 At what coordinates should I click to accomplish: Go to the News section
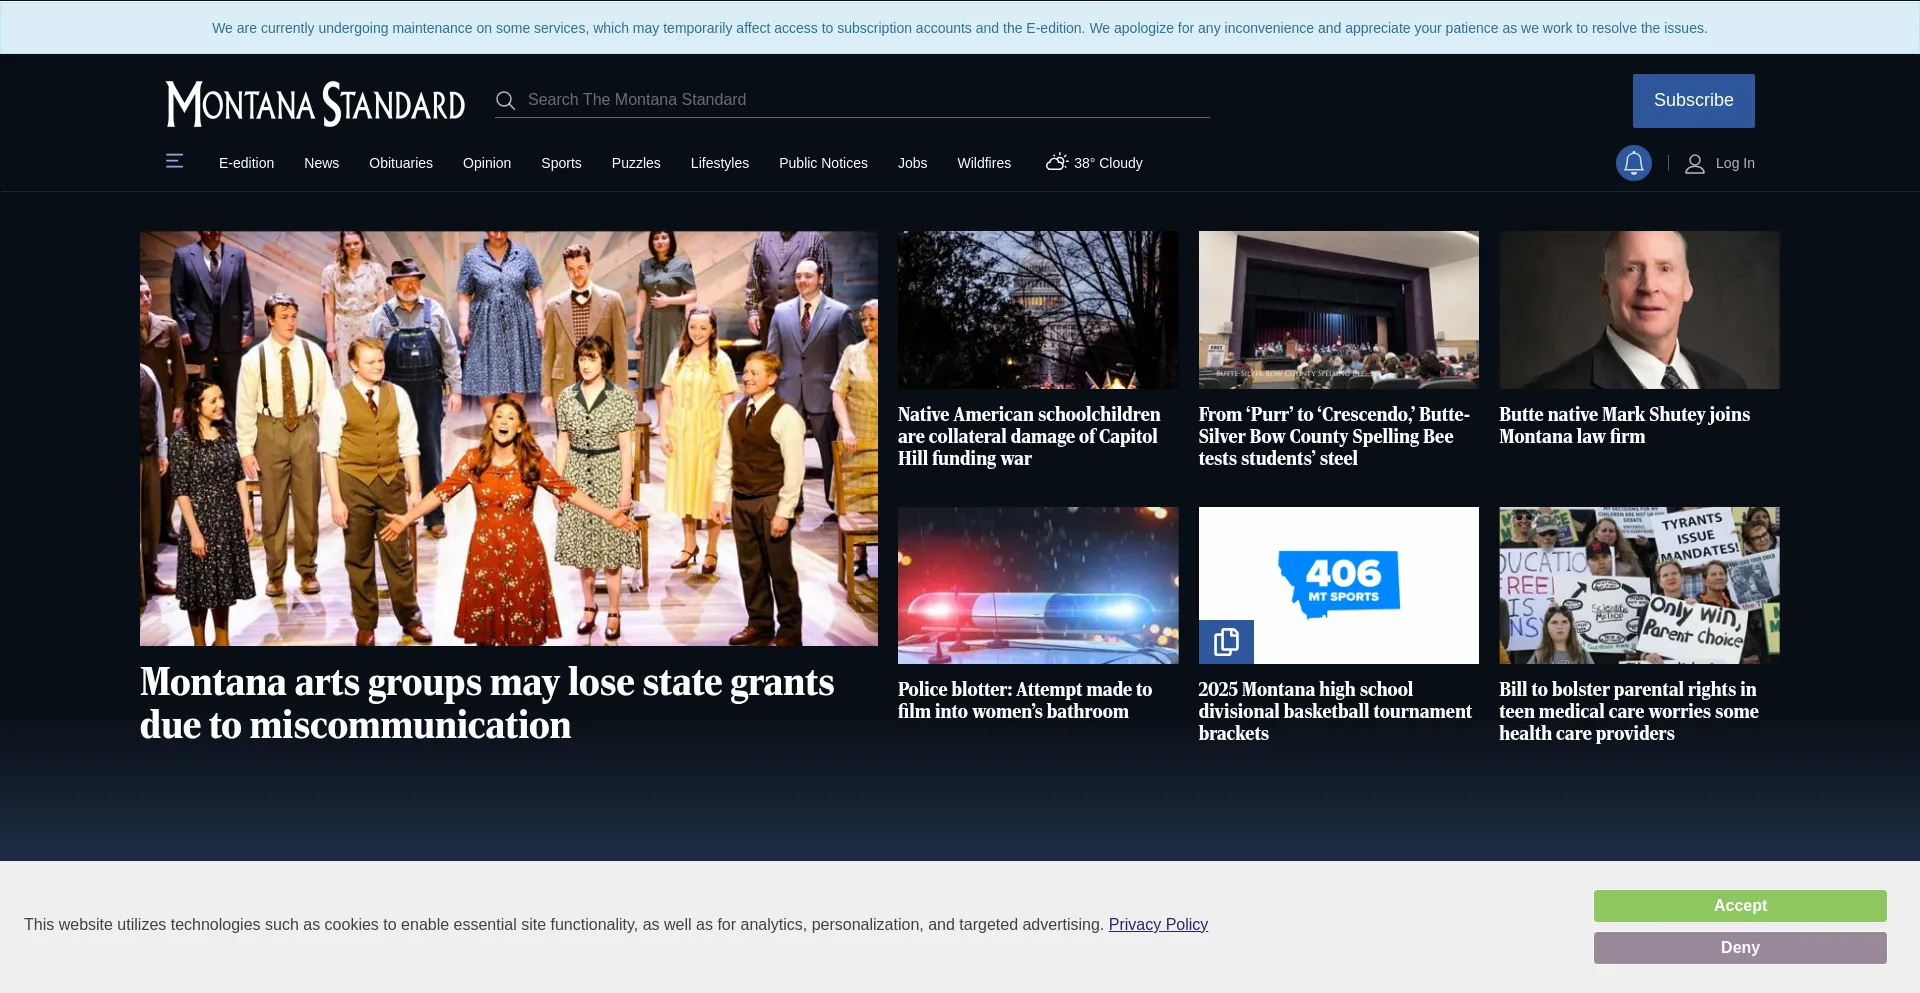pos(321,163)
